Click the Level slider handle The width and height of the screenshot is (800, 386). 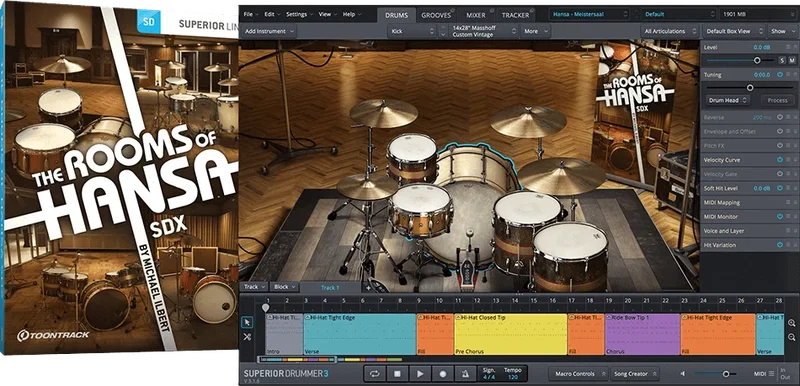pyautogui.click(x=757, y=60)
